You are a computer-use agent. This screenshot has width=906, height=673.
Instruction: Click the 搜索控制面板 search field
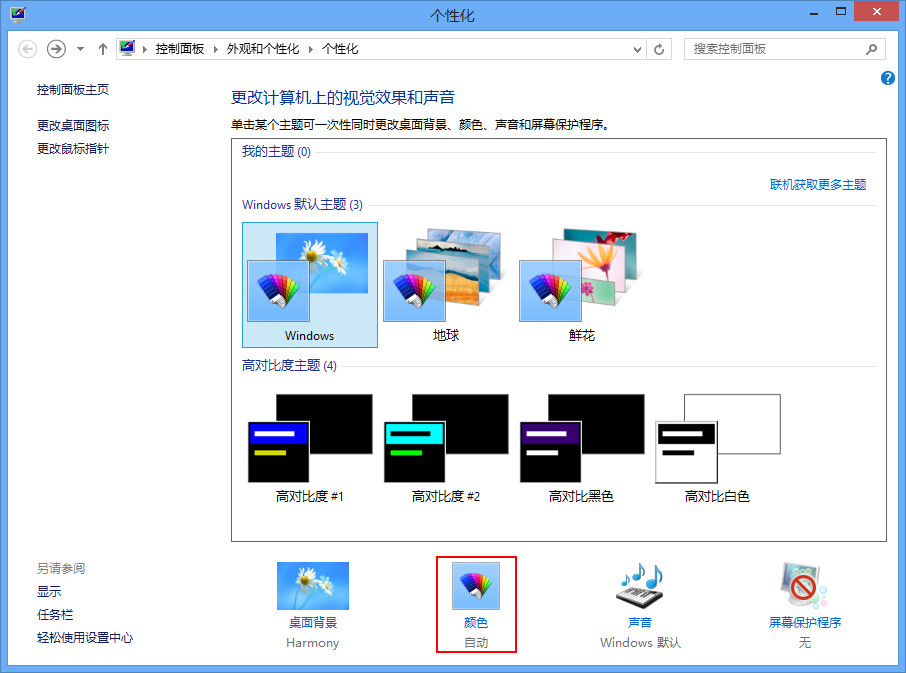[775, 49]
